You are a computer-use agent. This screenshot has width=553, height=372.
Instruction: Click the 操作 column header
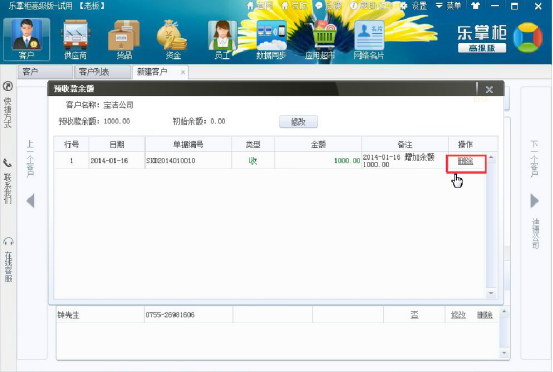tap(465, 145)
